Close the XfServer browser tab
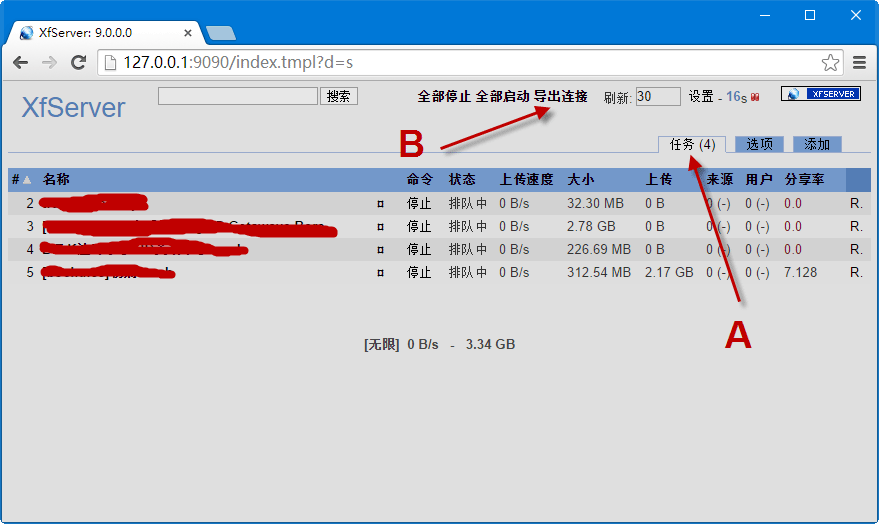Image resolution: width=879 pixels, height=524 pixels. pos(188,33)
